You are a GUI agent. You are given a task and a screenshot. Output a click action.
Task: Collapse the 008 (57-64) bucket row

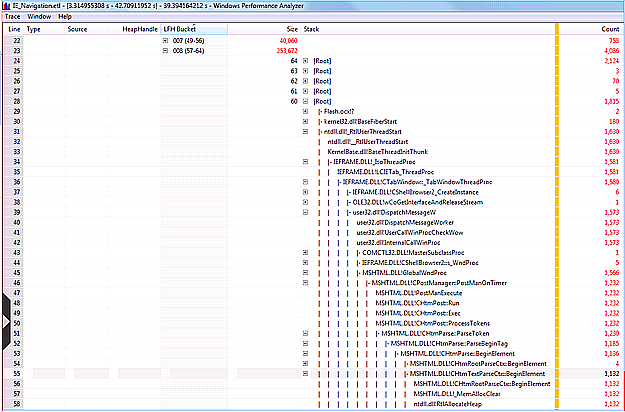point(165,51)
